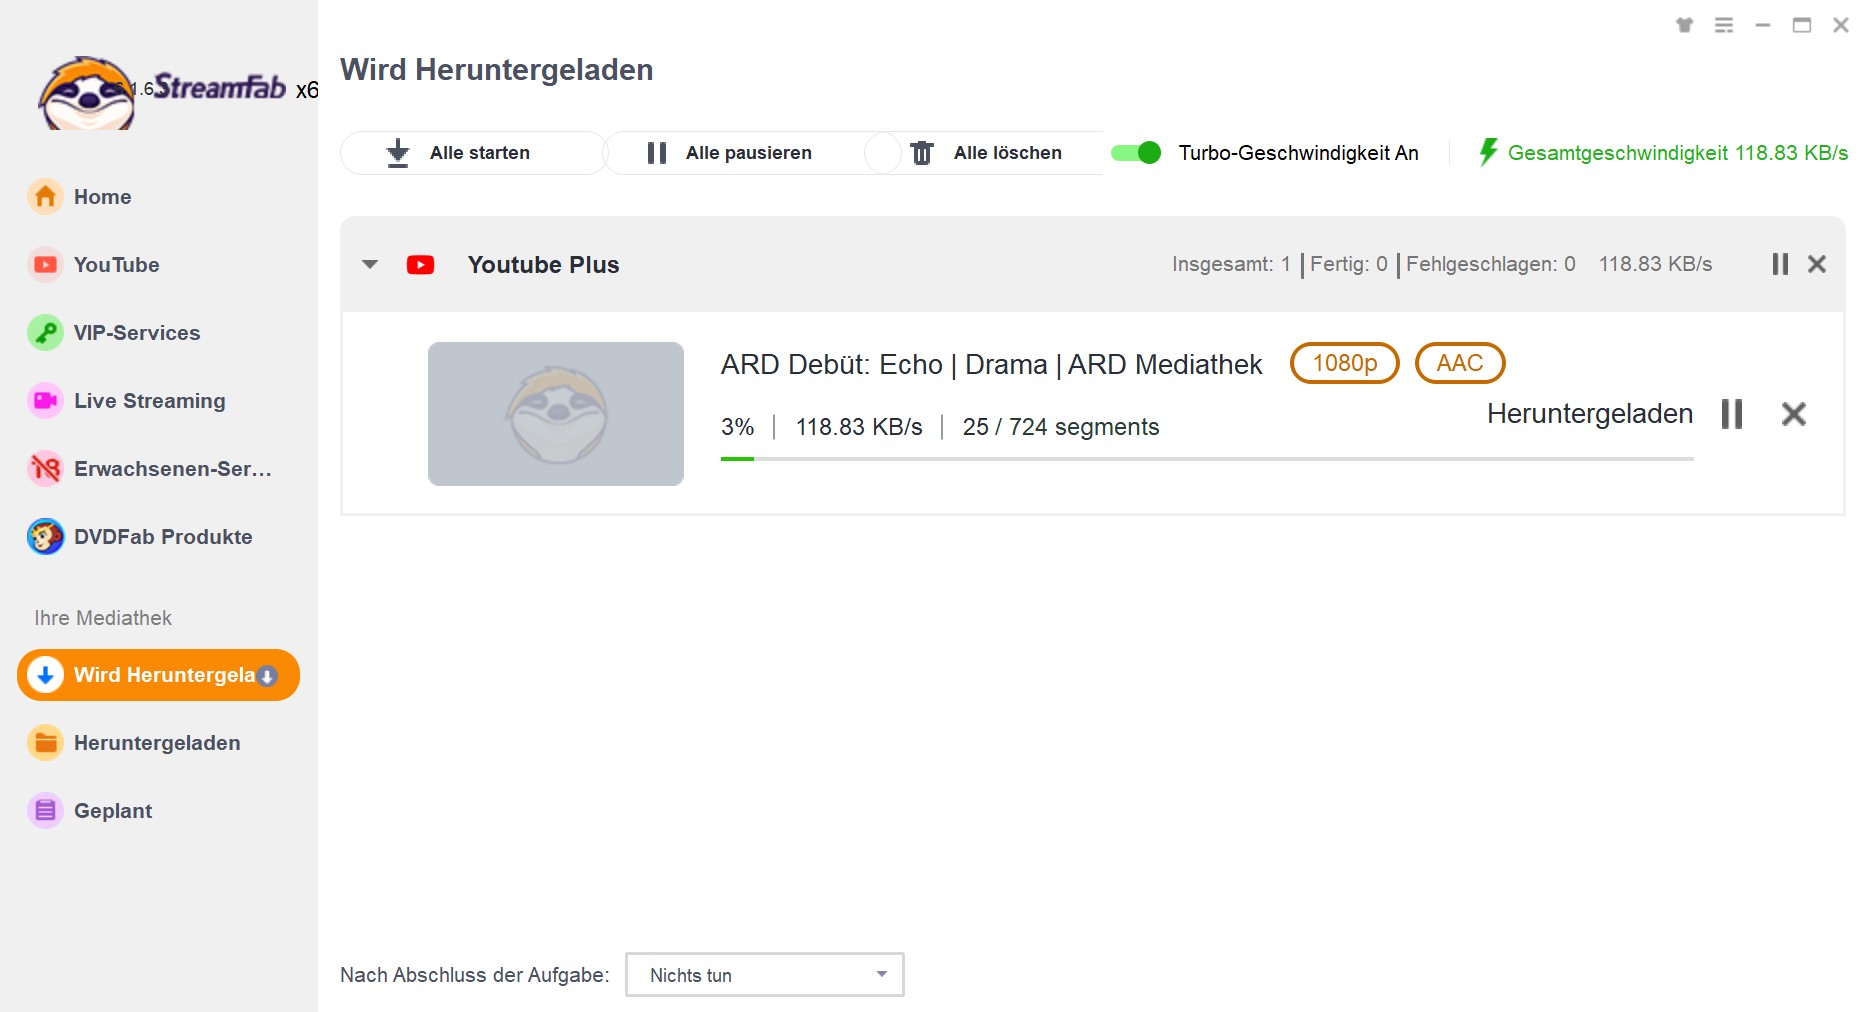This screenshot has height=1012, width=1868.
Task: Click the AAC audio badge
Action: tap(1460, 363)
